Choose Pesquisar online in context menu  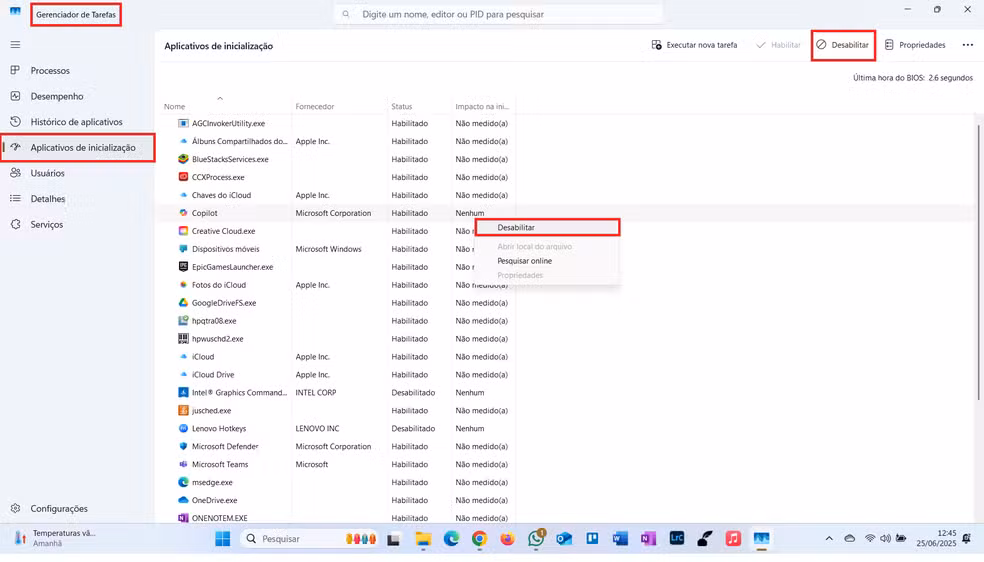[524, 261]
